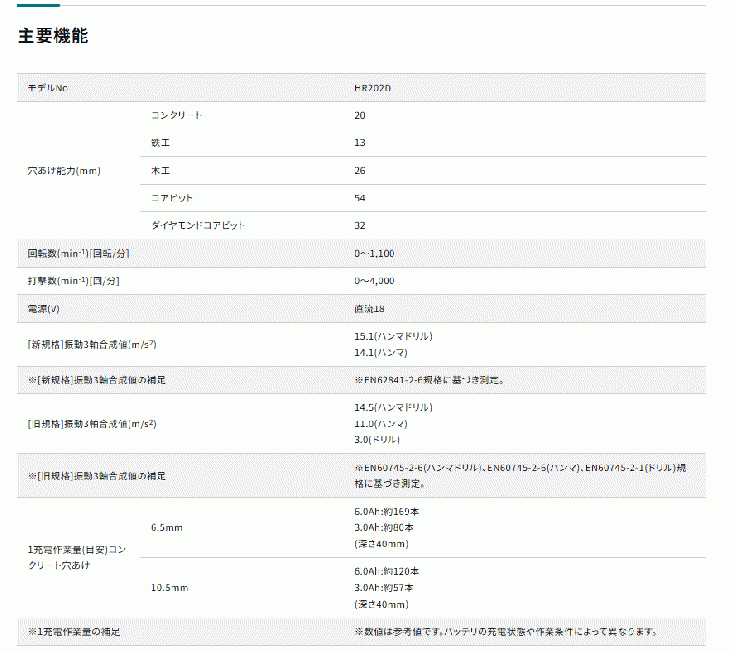Select the 14.1(ハンマ) vibration value
Screen dimensions: 730x652
pyautogui.click(x=380, y=353)
